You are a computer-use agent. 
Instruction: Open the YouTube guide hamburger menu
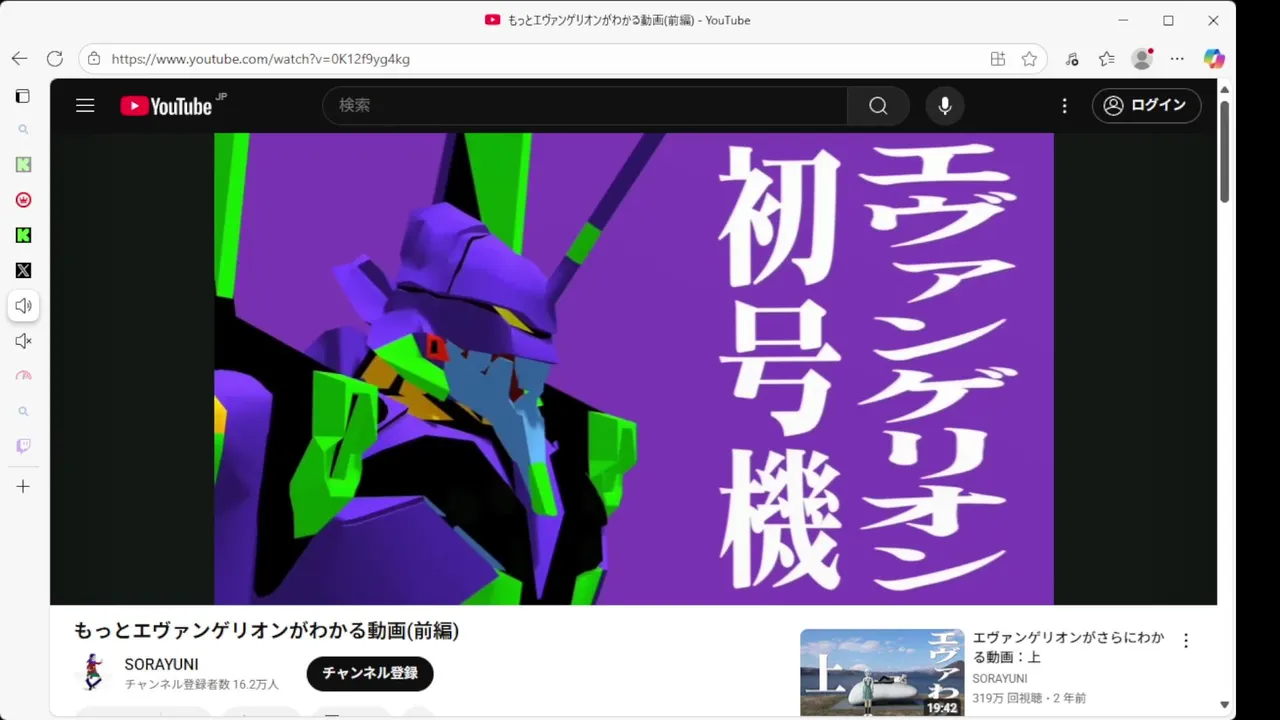pos(85,105)
